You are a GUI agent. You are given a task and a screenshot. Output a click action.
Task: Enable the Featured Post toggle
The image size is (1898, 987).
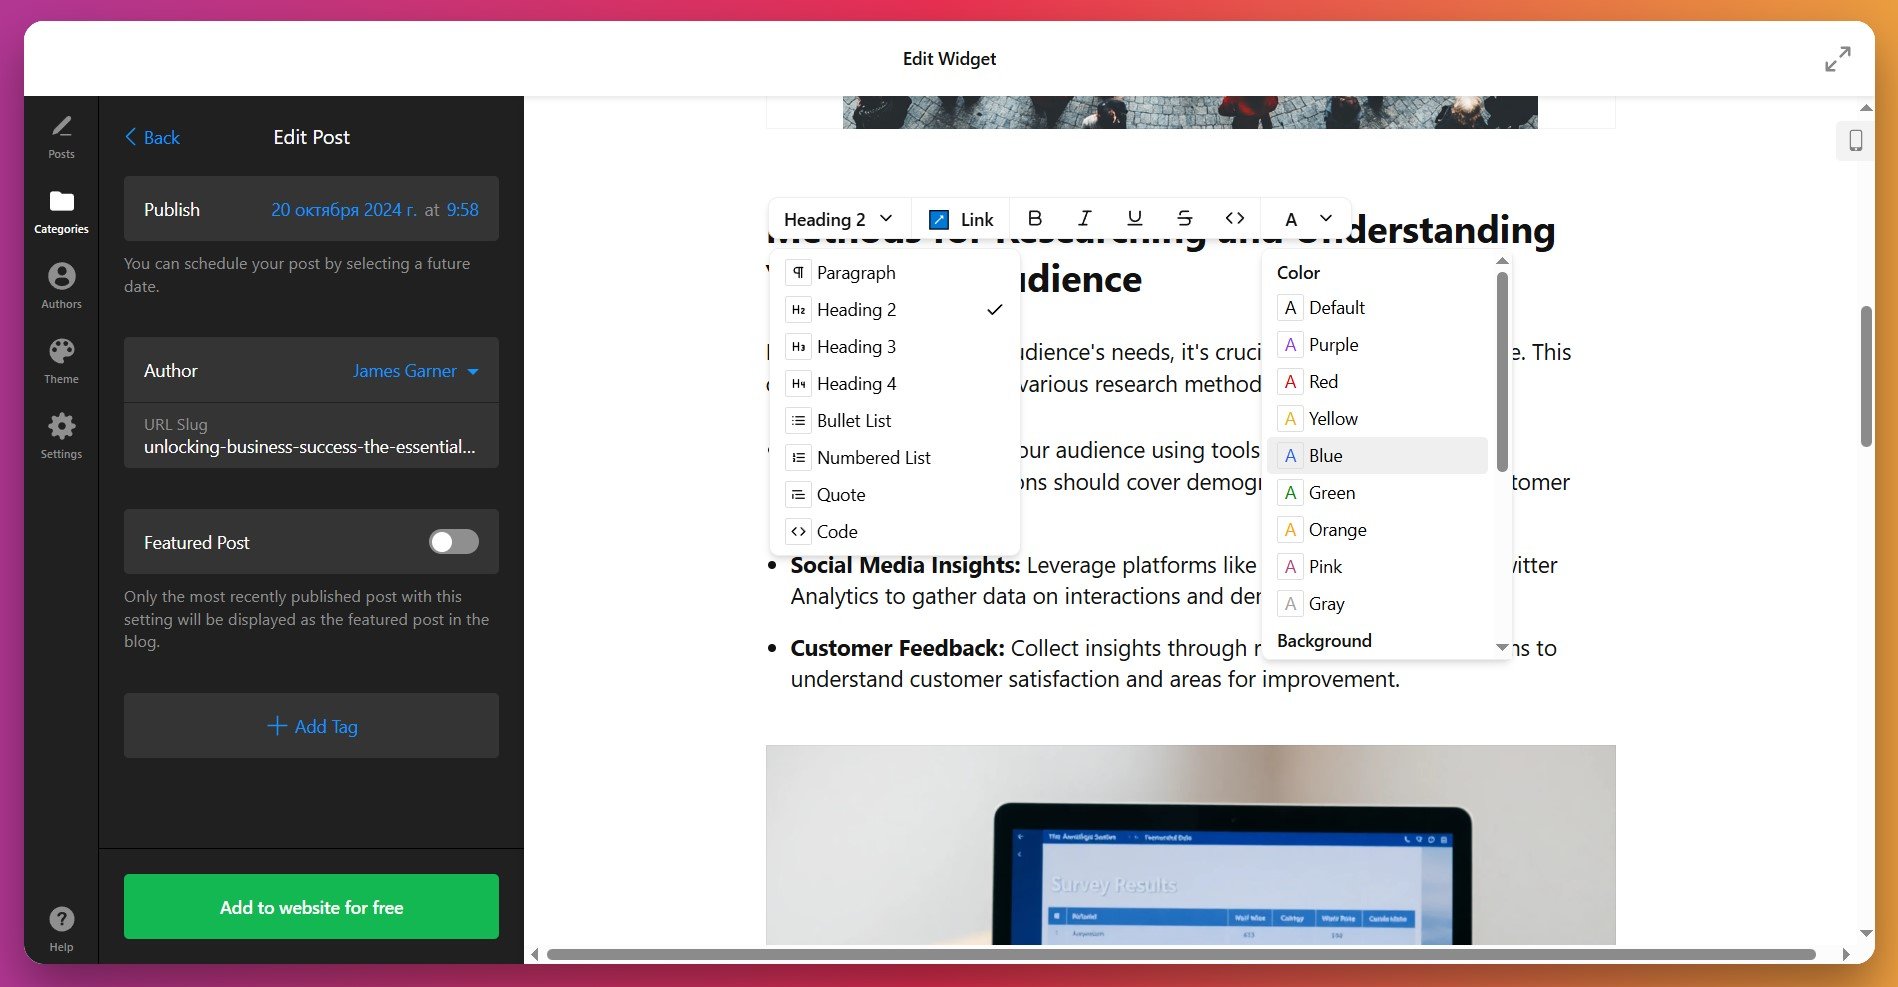(x=452, y=542)
